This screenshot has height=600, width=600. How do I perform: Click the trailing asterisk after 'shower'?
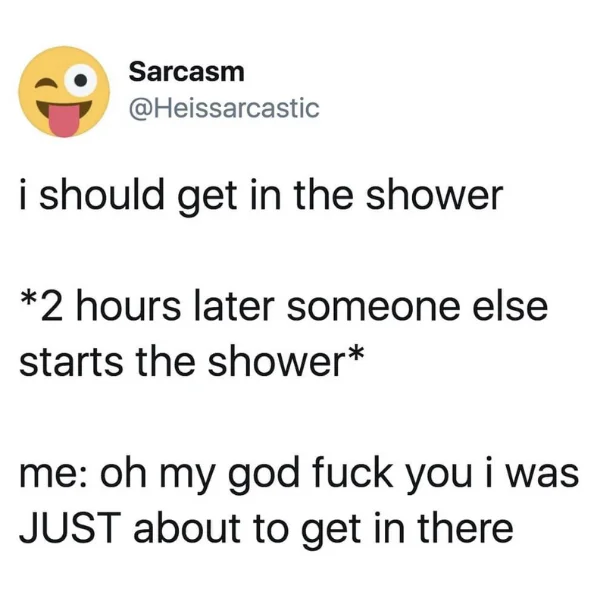(354, 354)
